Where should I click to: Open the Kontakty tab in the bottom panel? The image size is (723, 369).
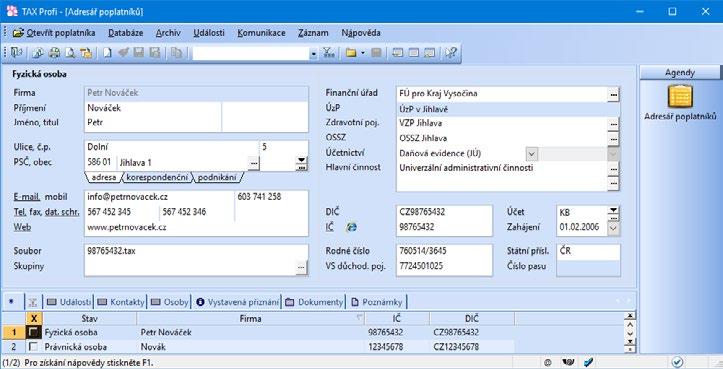(x=121, y=302)
